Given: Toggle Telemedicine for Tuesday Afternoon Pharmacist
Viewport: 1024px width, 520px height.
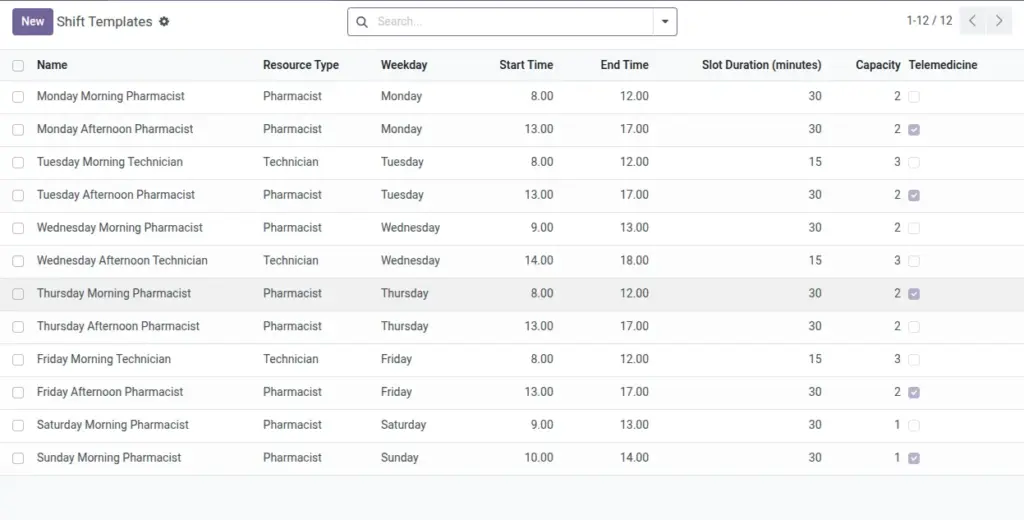Looking at the screenshot, I should 914,195.
